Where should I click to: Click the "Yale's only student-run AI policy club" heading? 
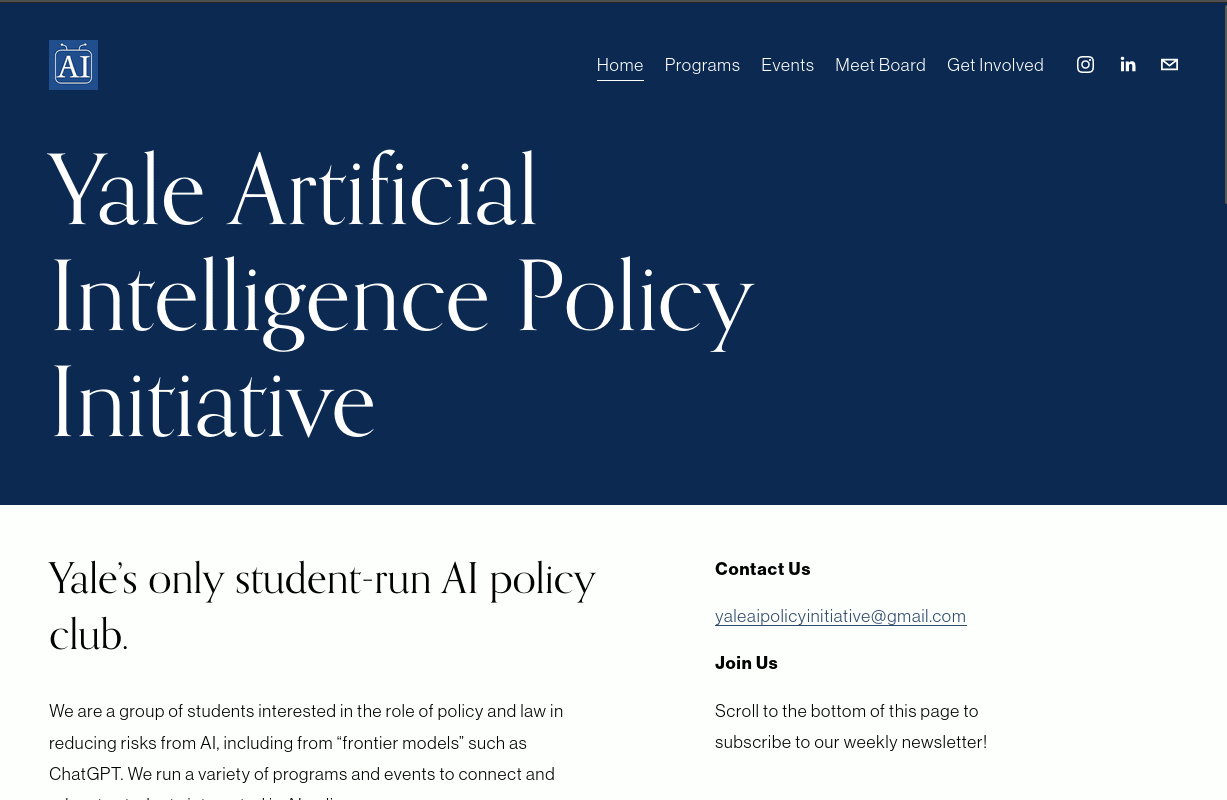point(322,606)
